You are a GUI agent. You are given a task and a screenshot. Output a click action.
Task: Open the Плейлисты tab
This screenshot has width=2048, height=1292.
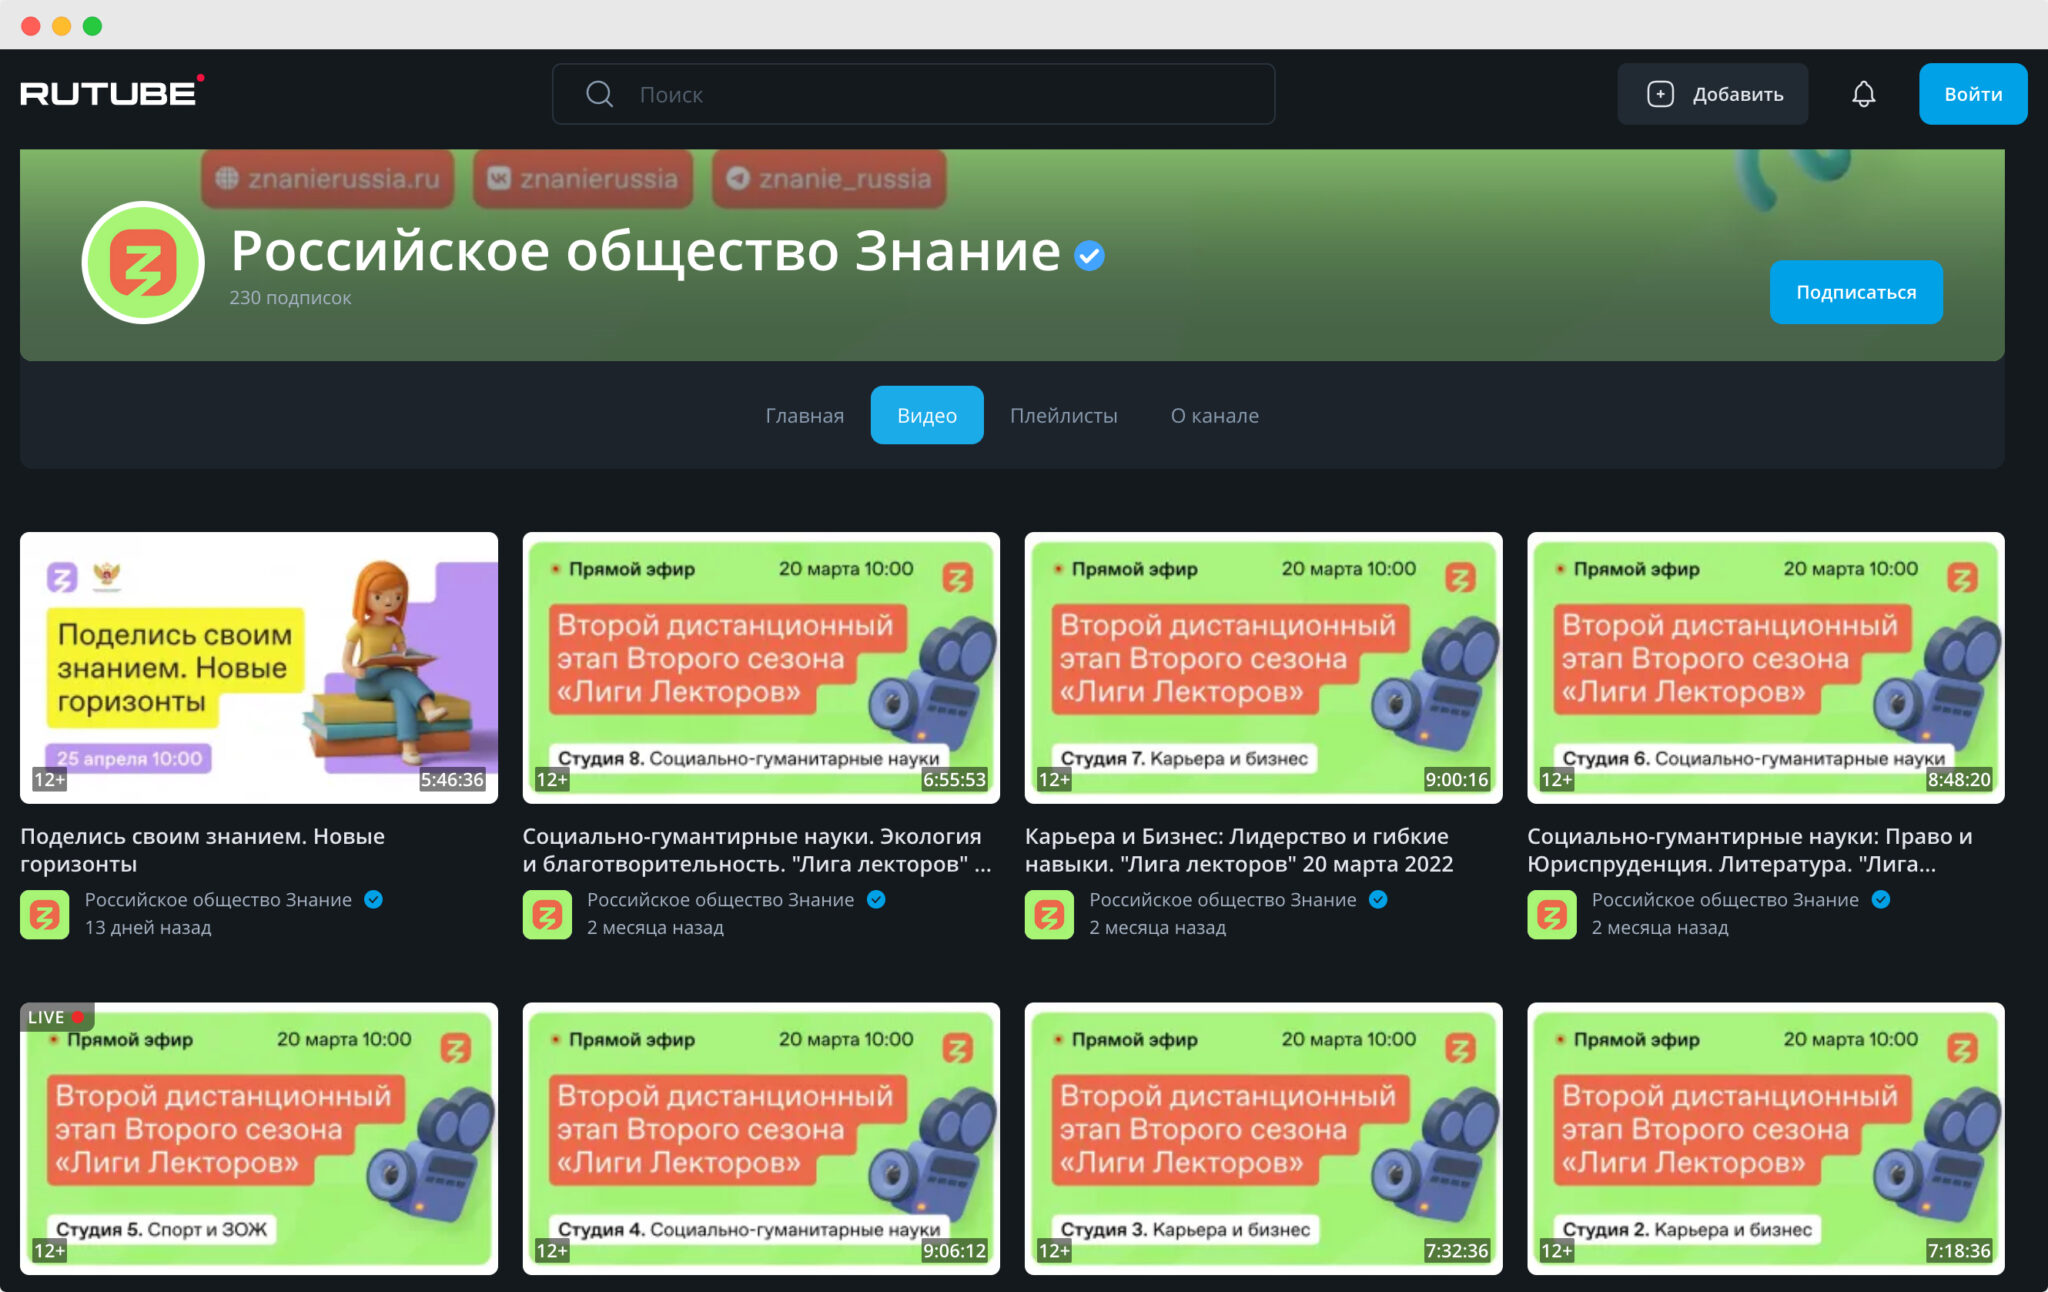coord(1063,415)
